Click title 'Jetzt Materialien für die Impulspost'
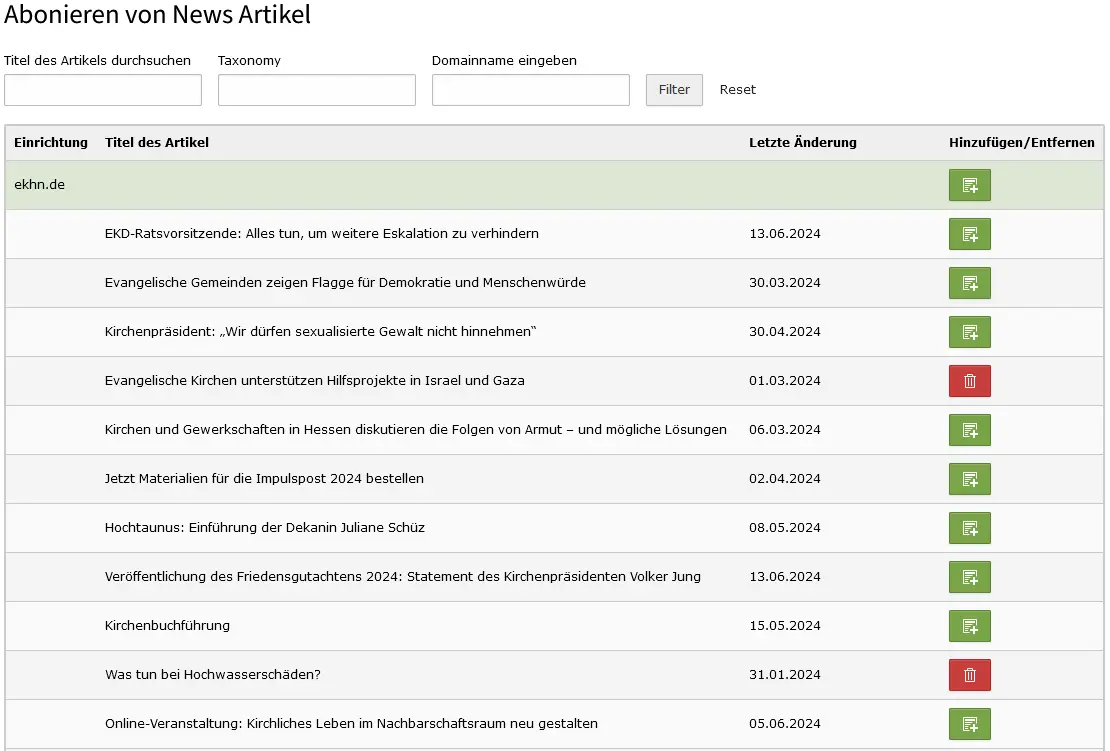This screenshot has height=751, width=1110. click(264, 478)
